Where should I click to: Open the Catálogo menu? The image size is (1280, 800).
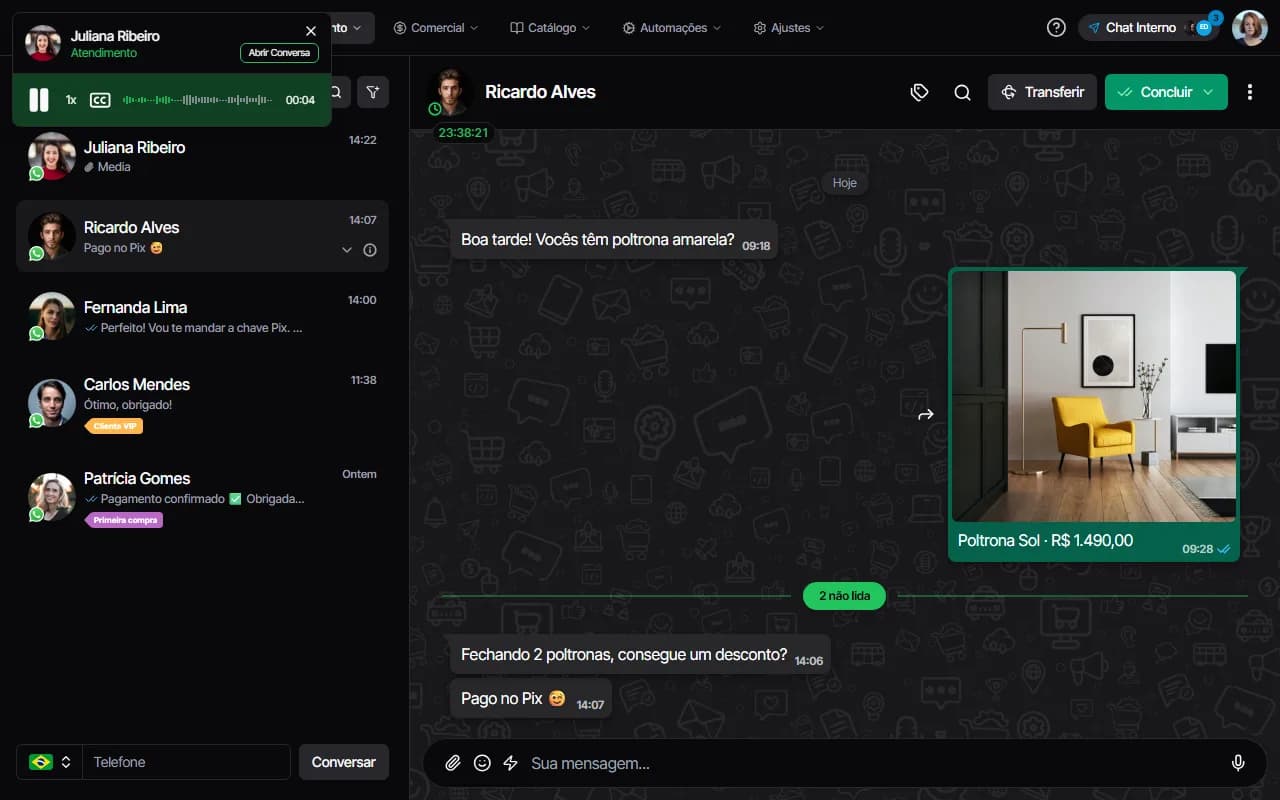pos(550,28)
